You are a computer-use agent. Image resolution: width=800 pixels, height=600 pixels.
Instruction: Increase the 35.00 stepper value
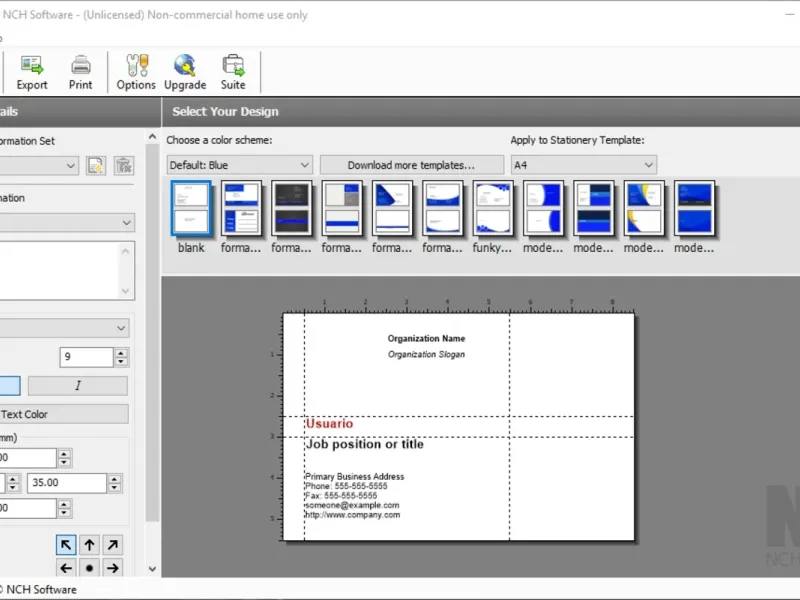click(114, 478)
